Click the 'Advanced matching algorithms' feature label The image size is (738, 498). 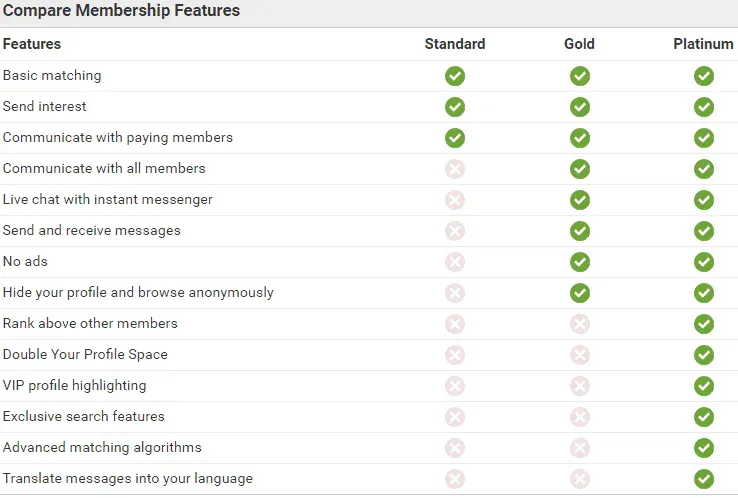click(102, 448)
